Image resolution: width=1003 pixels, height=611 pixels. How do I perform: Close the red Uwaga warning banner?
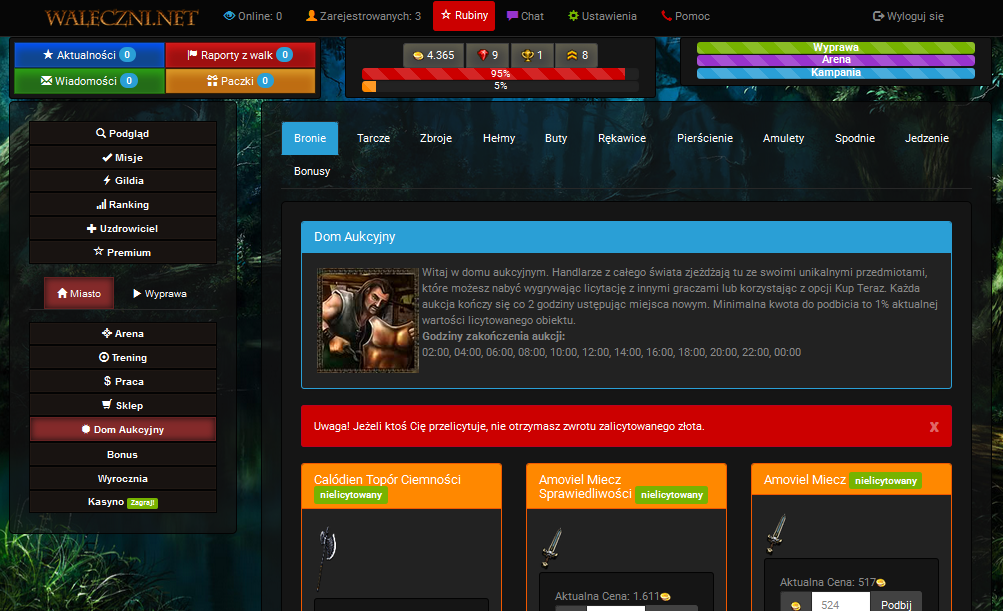(934, 427)
